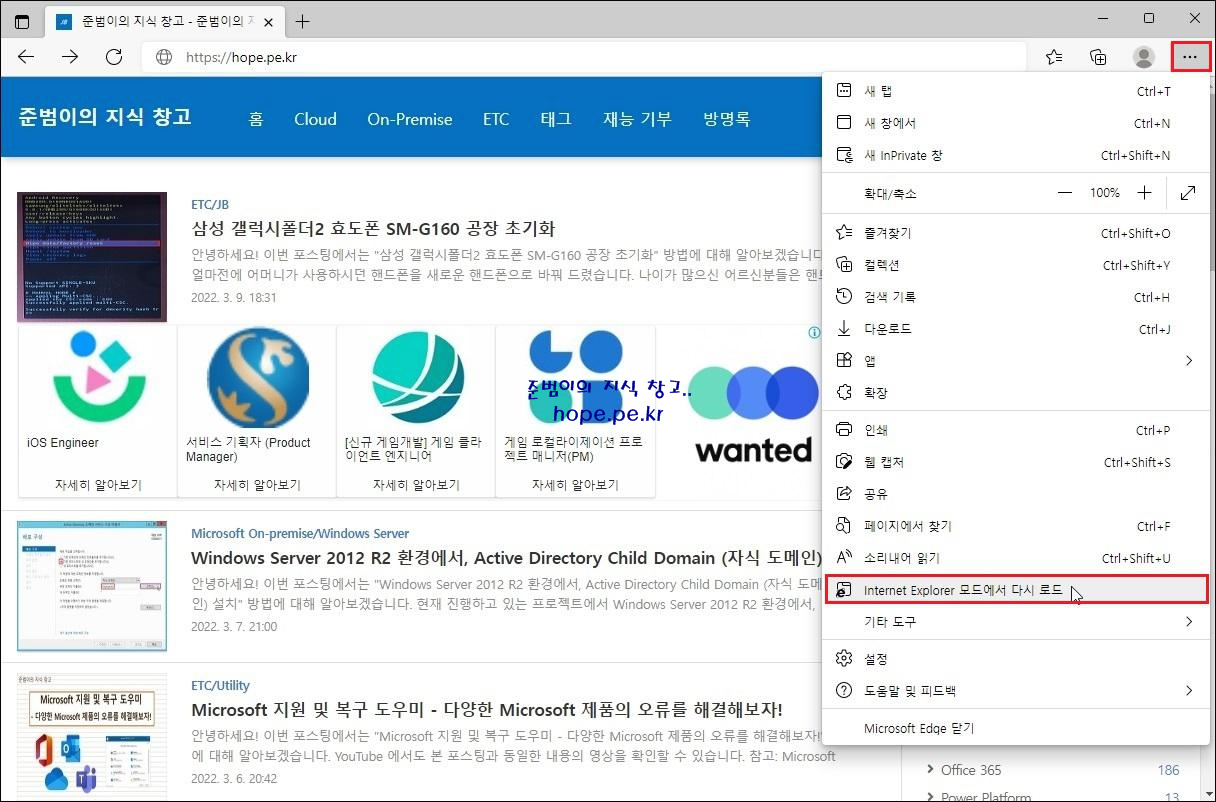1216x802 pixels.
Task: Open 다운로드 menu entry
Action: click(x=1015, y=329)
